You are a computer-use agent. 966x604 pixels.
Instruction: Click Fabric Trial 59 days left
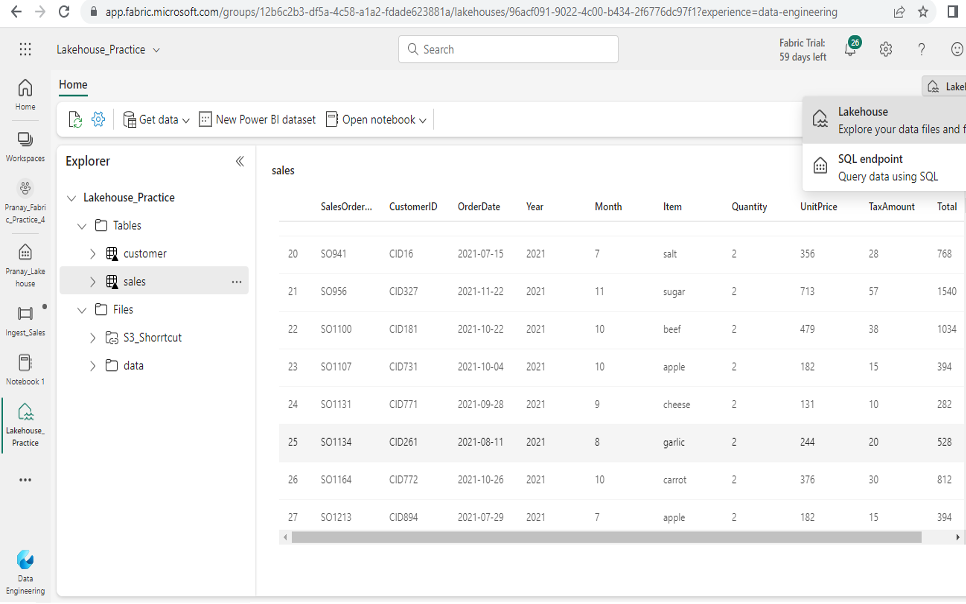pos(802,50)
